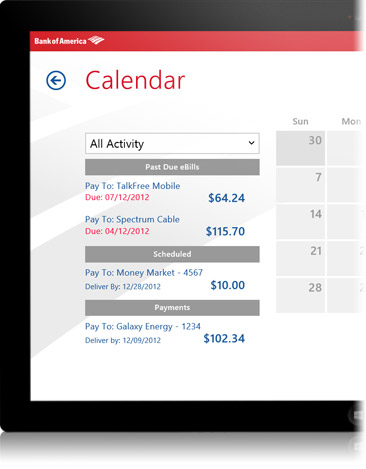Screen dimensions: 366x469
Task: Select calendar day 21
Action: [300, 259]
